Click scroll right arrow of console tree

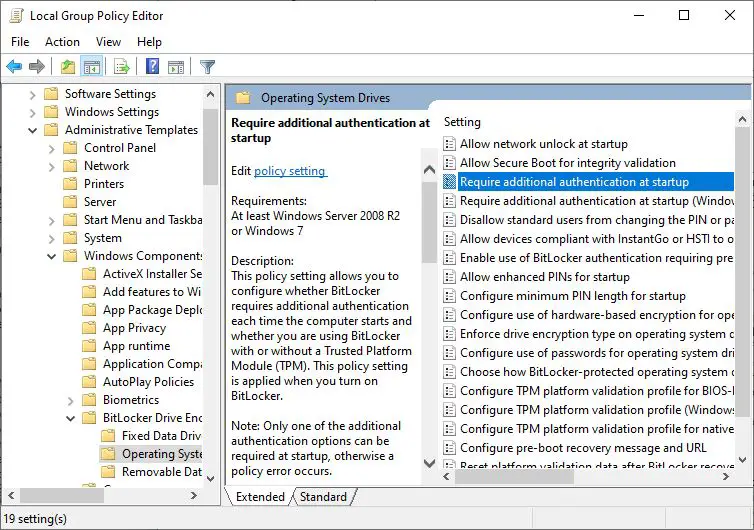(194, 495)
